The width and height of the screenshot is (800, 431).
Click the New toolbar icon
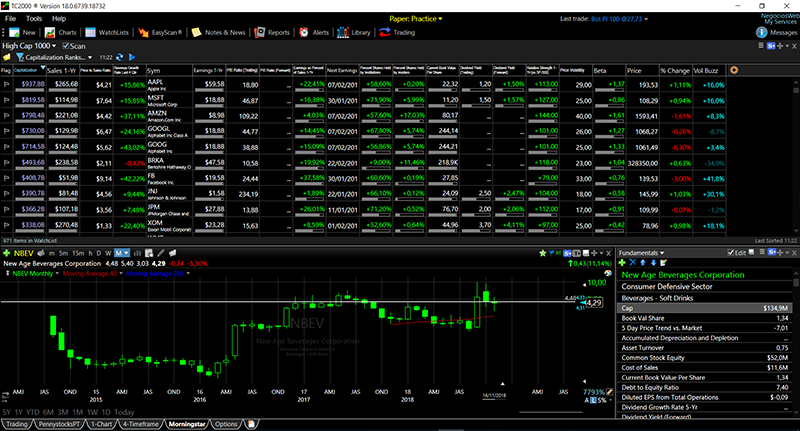[14, 33]
